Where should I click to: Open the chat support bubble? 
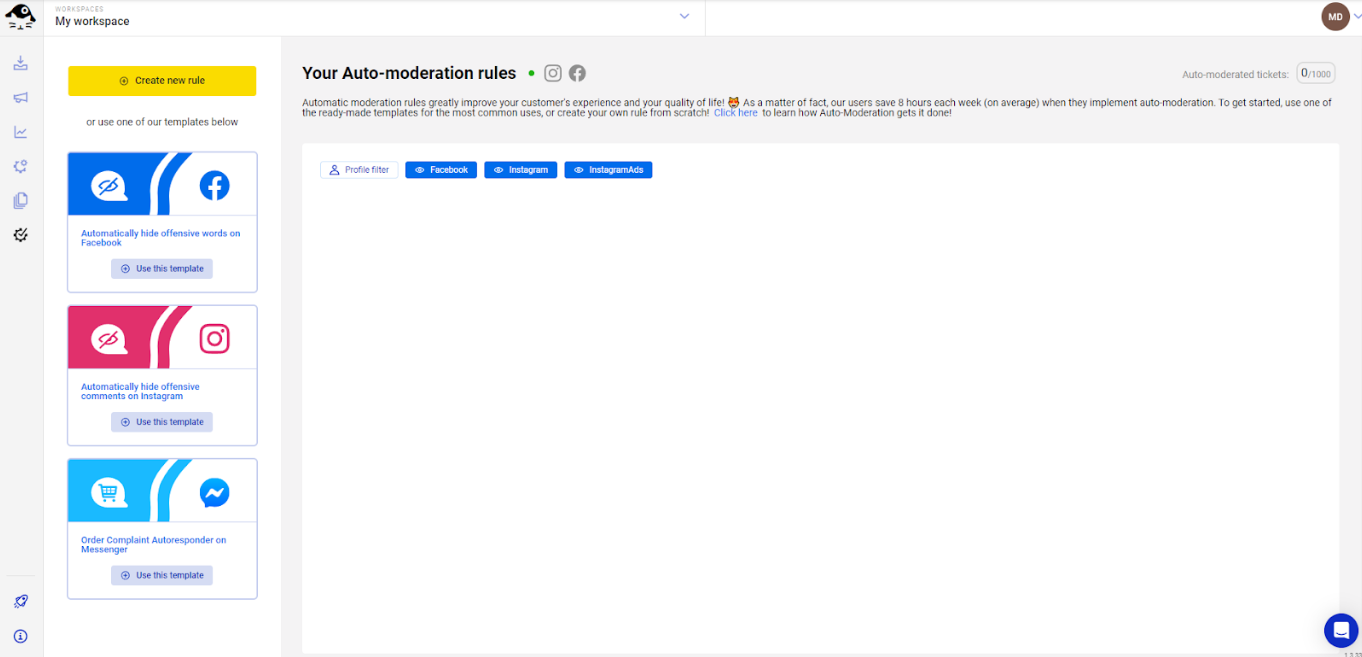(1340, 630)
